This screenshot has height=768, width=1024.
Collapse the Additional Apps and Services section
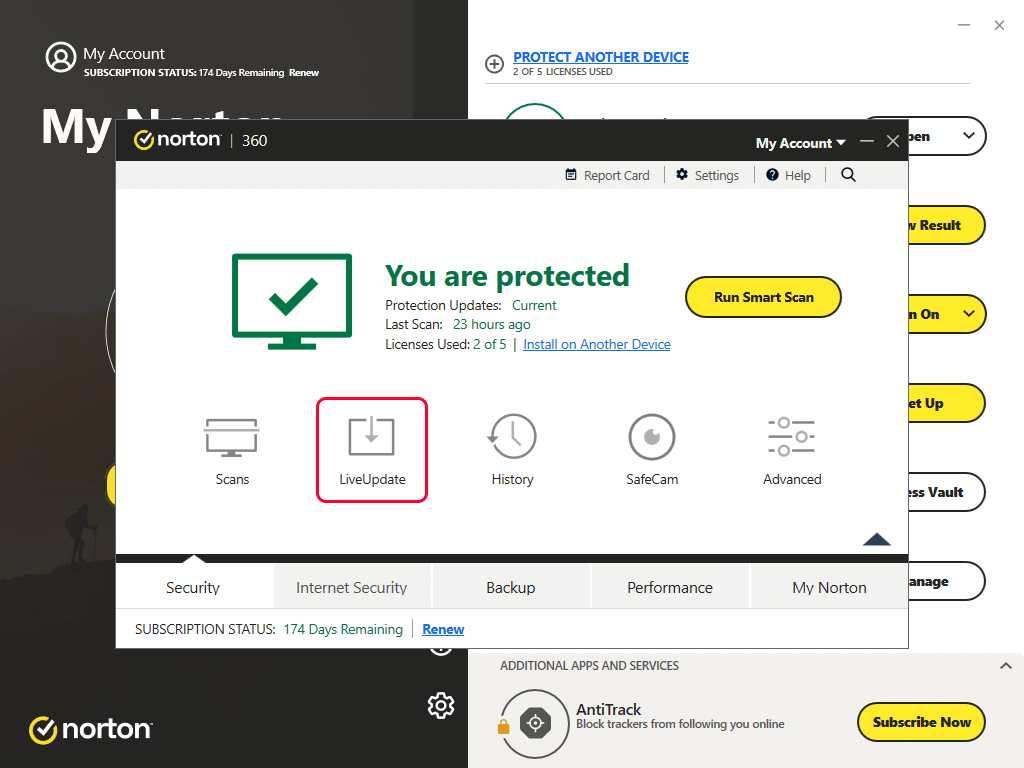[x=1006, y=665]
